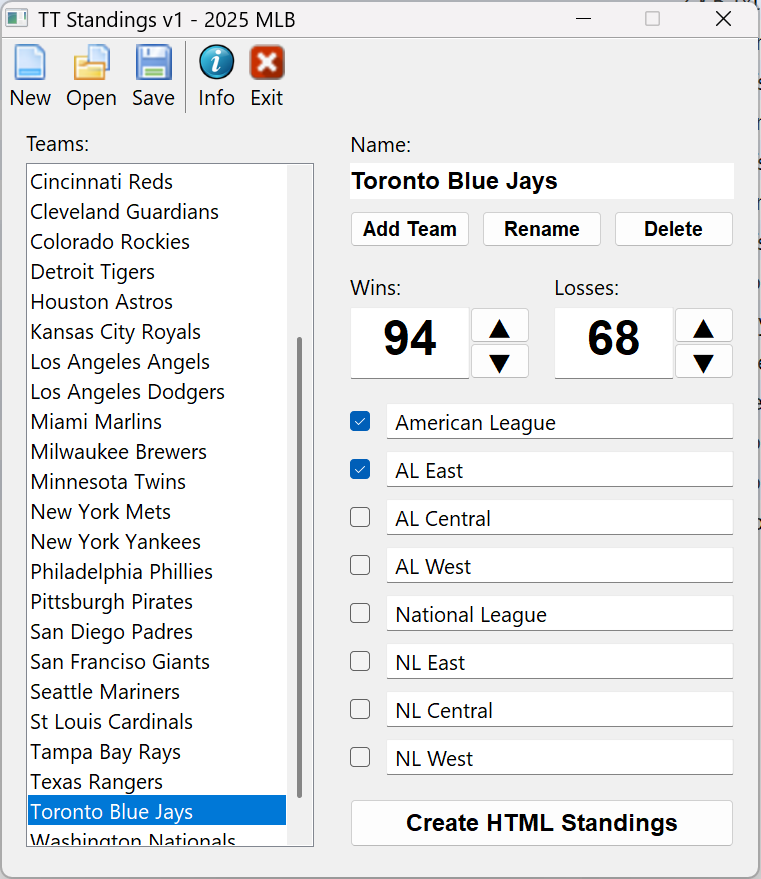The image size is (761, 879).
Task: Edit the NL West group name field
Action: pyautogui.click(x=560, y=758)
